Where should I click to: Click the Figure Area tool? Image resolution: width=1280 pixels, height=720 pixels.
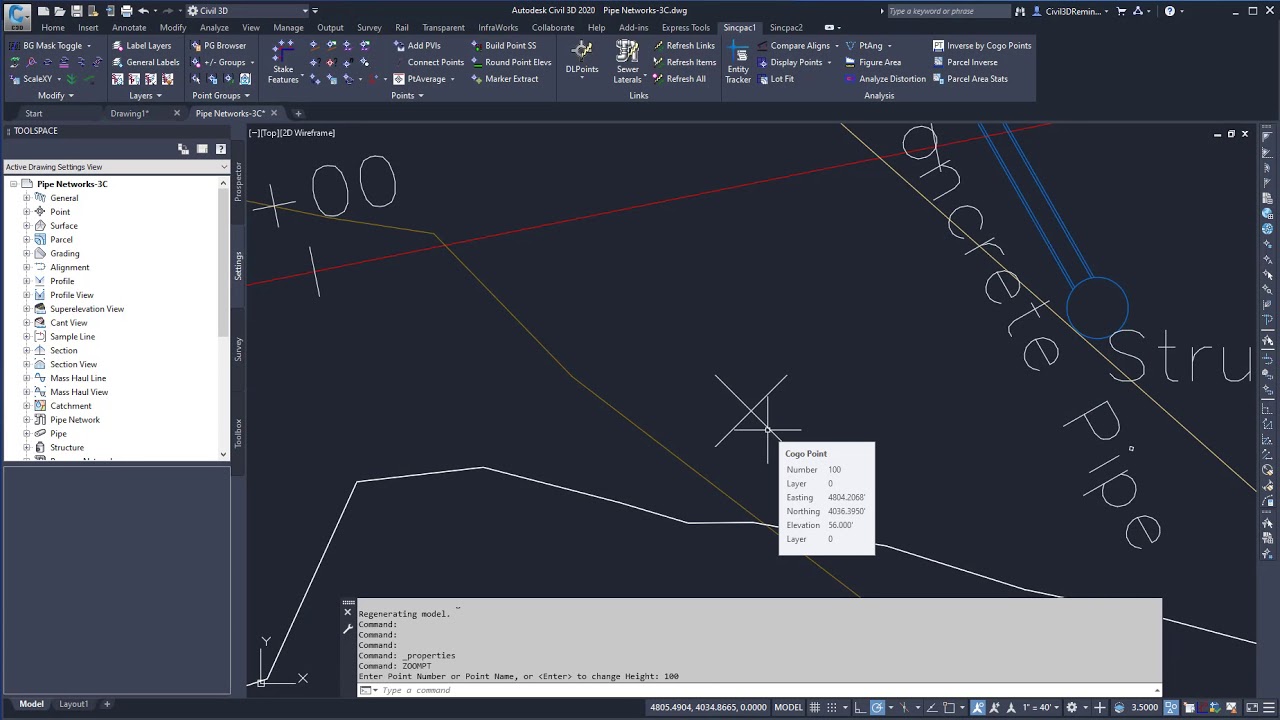(x=872, y=62)
